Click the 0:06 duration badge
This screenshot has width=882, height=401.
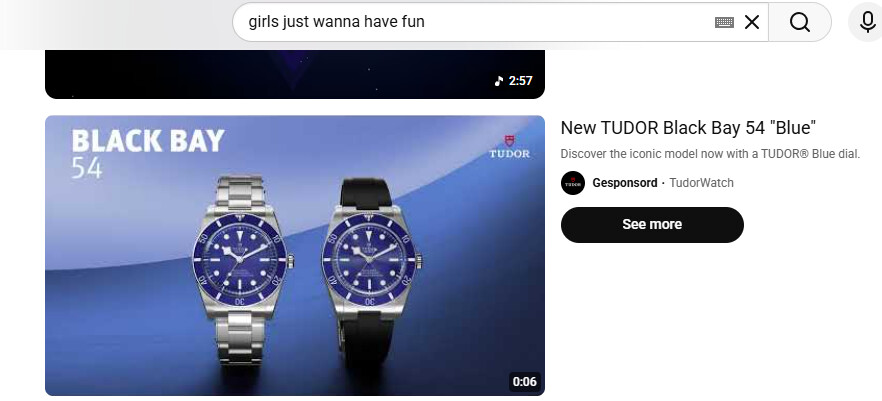point(524,382)
